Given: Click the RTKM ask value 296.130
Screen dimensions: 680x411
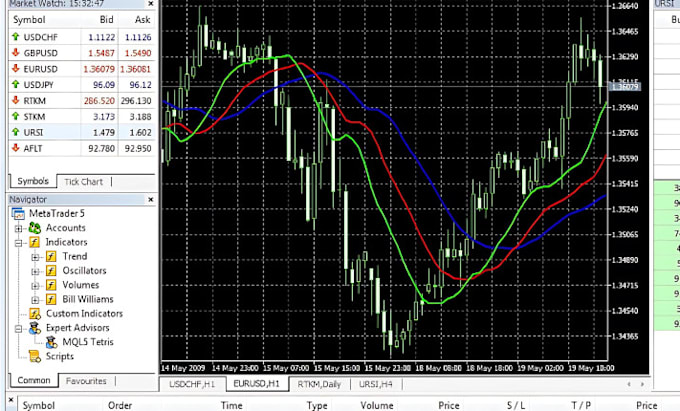Looking at the screenshot, I should [136, 101].
